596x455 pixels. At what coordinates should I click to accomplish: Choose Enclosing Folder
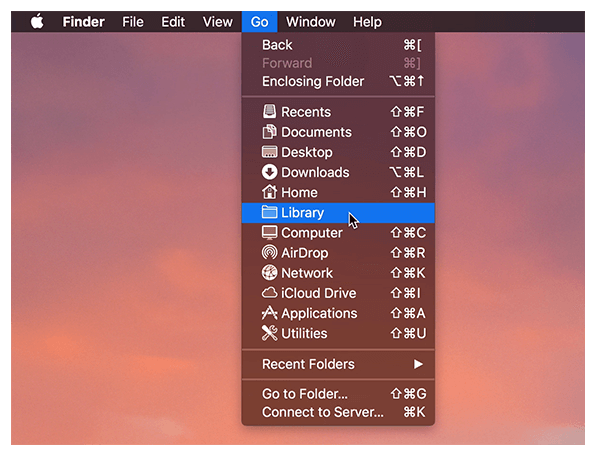coord(338,81)
